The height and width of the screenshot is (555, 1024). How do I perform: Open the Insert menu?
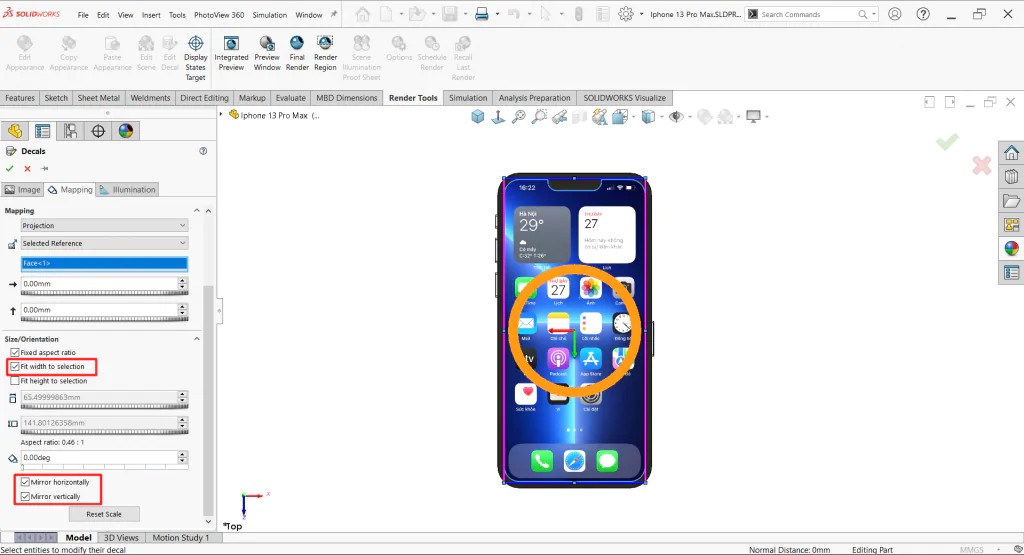[x=151, y=14]
